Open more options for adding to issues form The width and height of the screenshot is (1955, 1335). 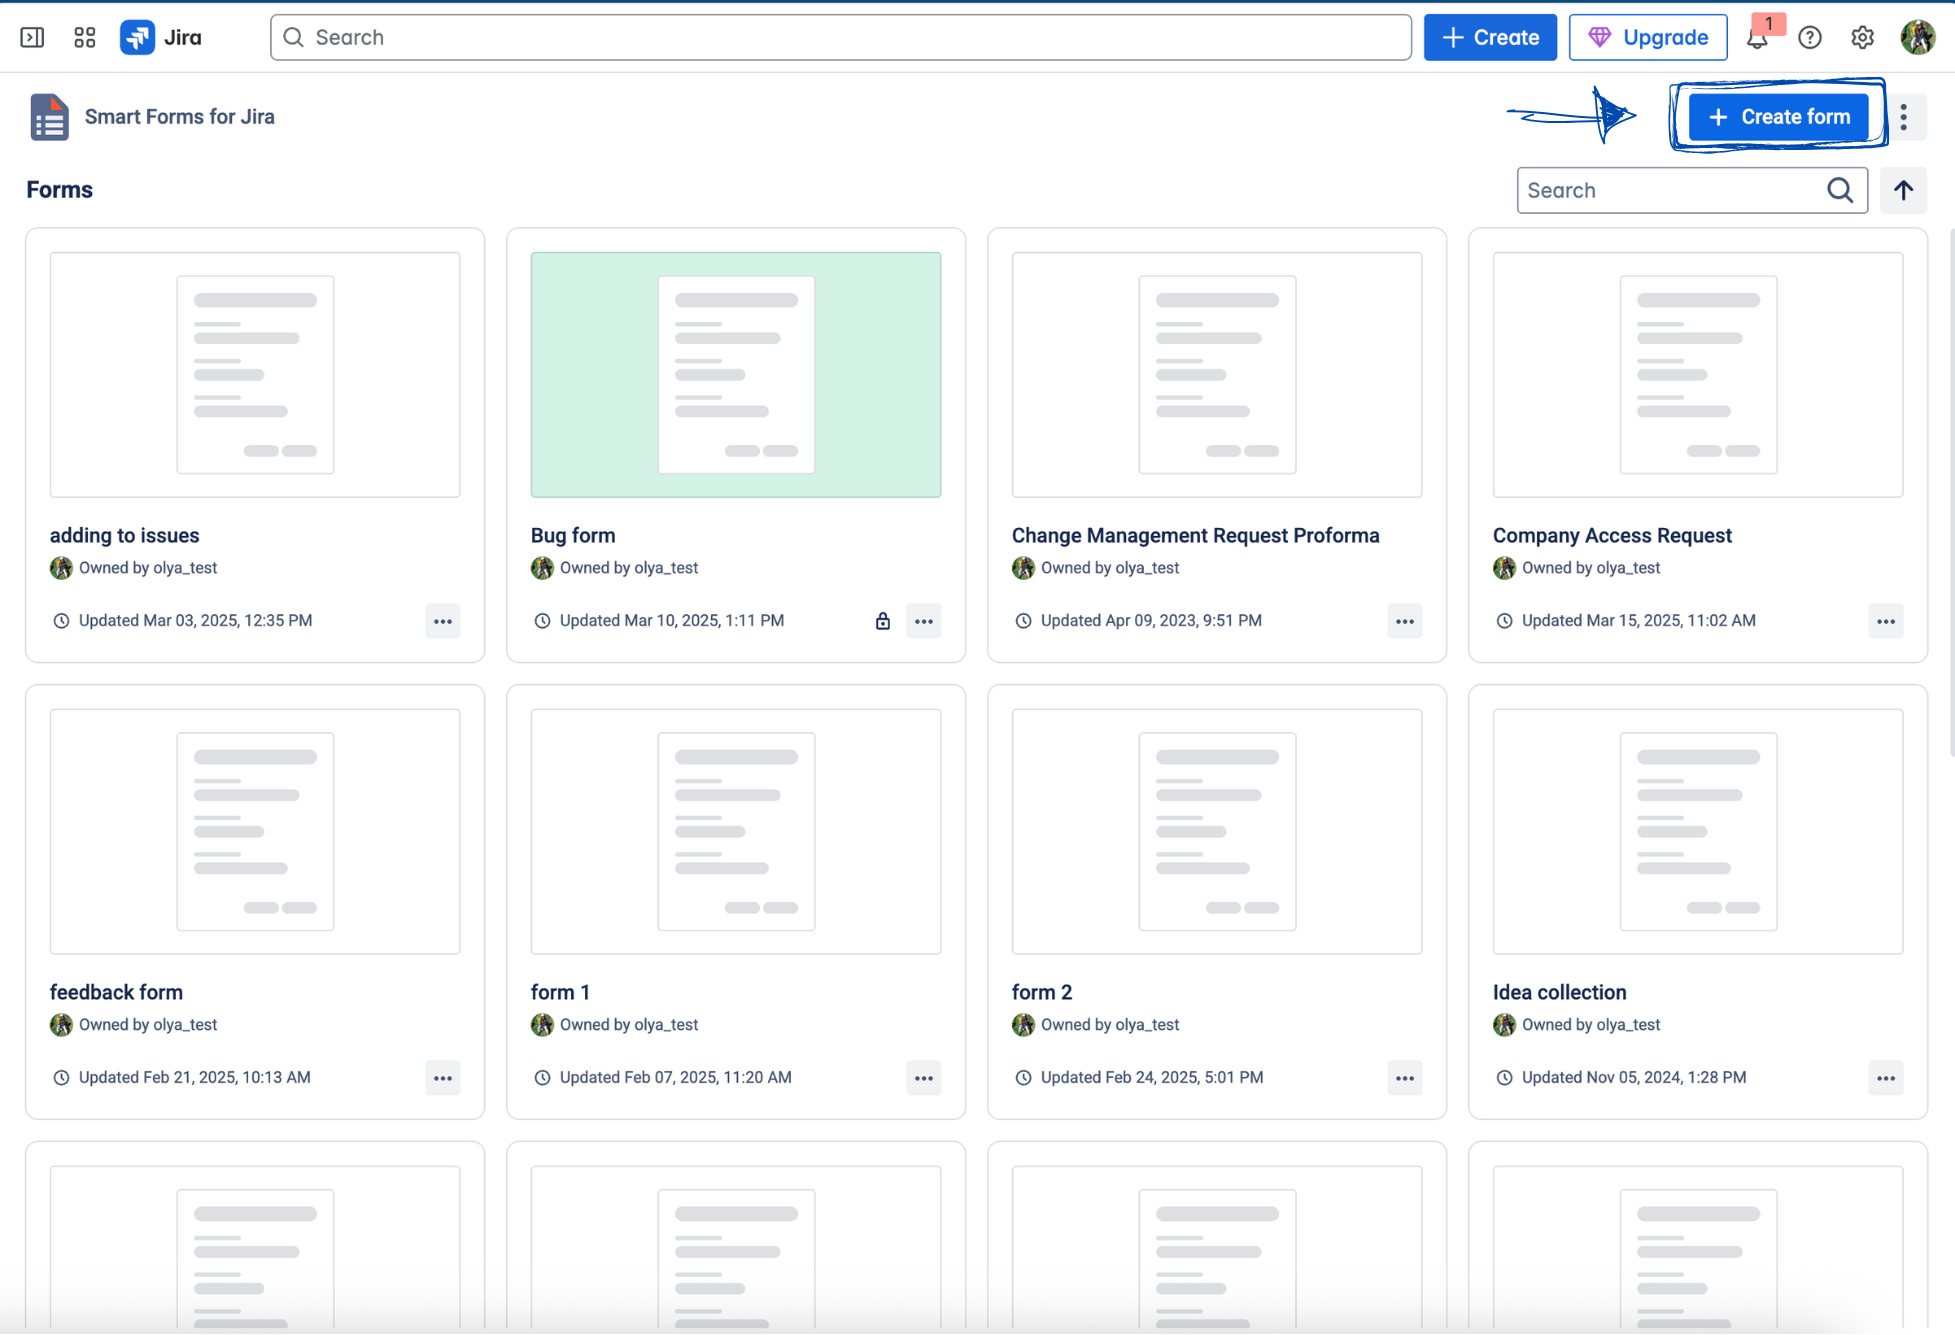[x=443, y=621]
